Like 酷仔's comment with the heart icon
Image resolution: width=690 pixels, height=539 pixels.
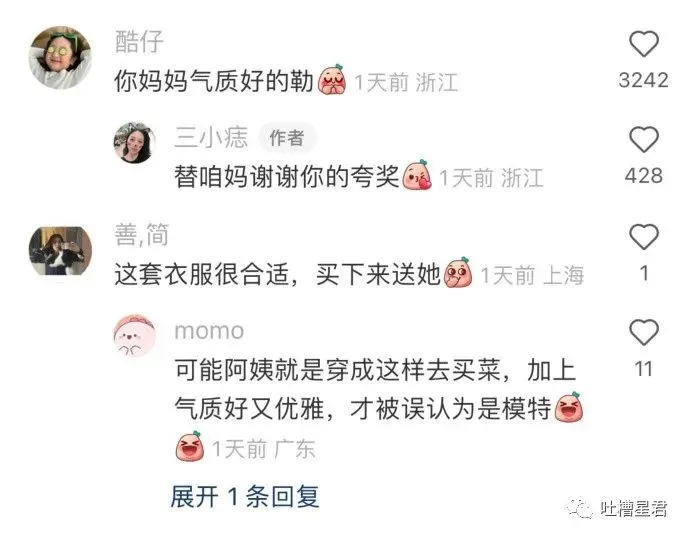click(x=643, y=44)
